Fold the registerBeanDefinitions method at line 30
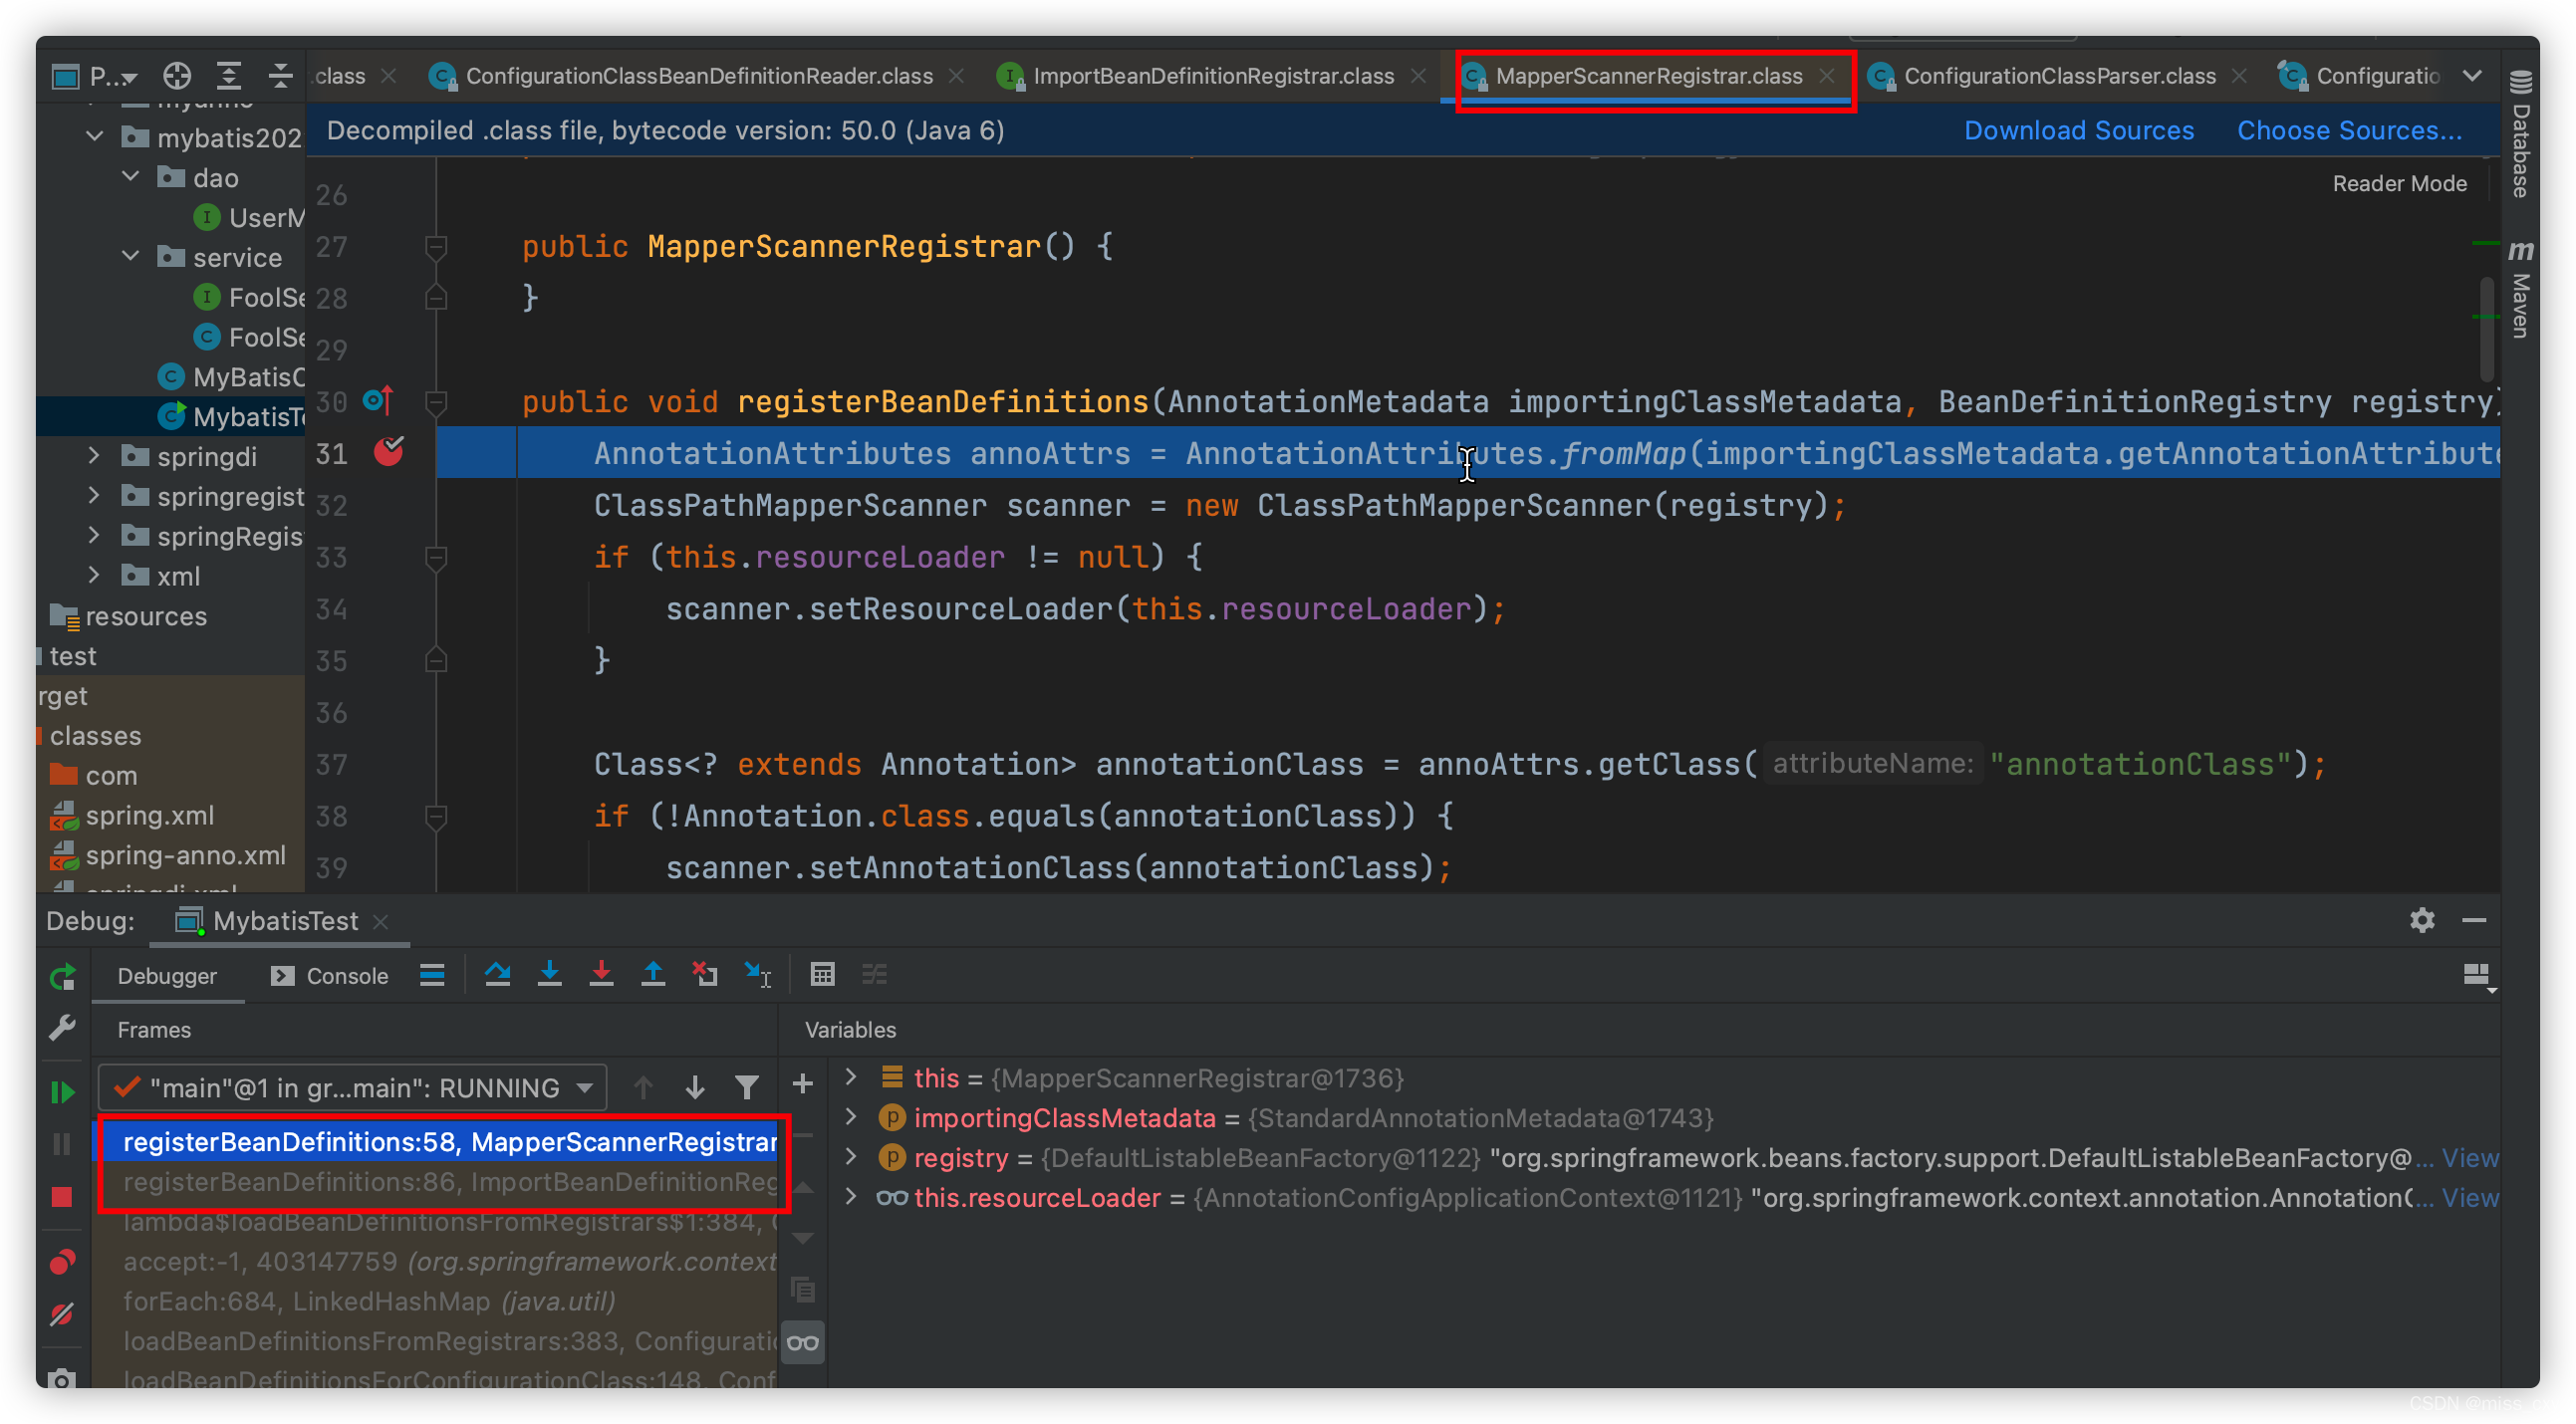2576x1424 pixels. [x=436, y=401]
